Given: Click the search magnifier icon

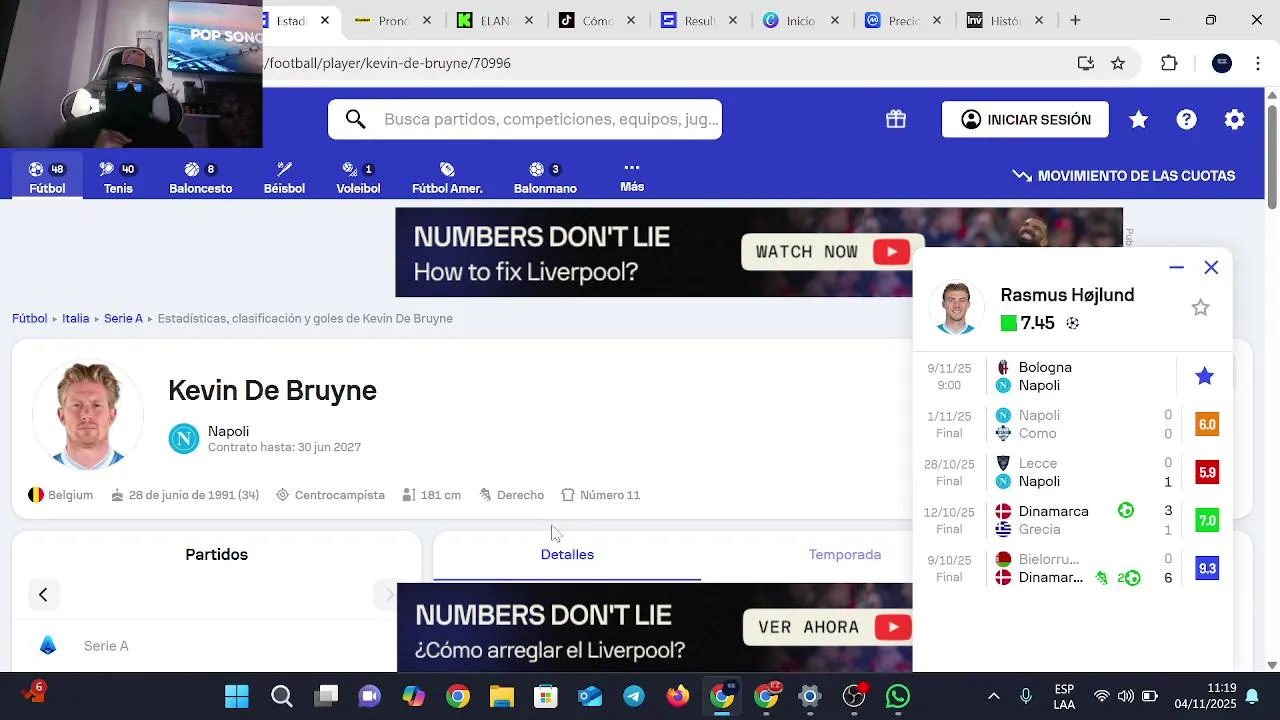Looking at the screenshot, I should click(x=355, y=120).
